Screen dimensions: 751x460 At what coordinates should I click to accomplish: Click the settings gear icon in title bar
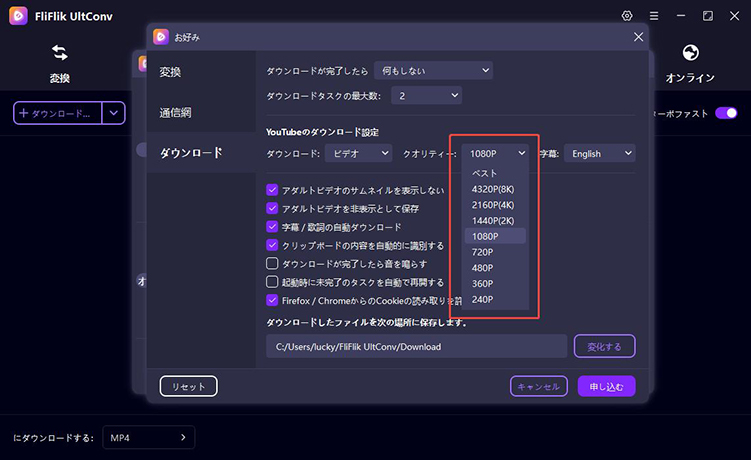coord(655,16)
